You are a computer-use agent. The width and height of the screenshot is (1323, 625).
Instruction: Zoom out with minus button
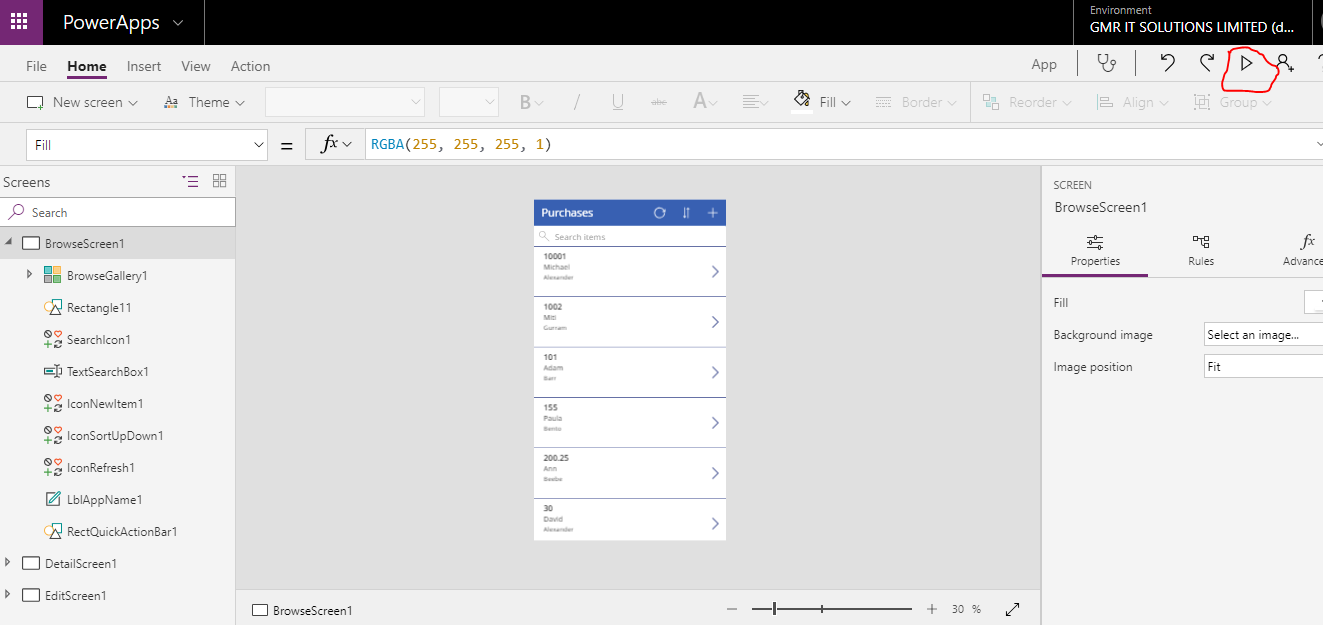732,609
